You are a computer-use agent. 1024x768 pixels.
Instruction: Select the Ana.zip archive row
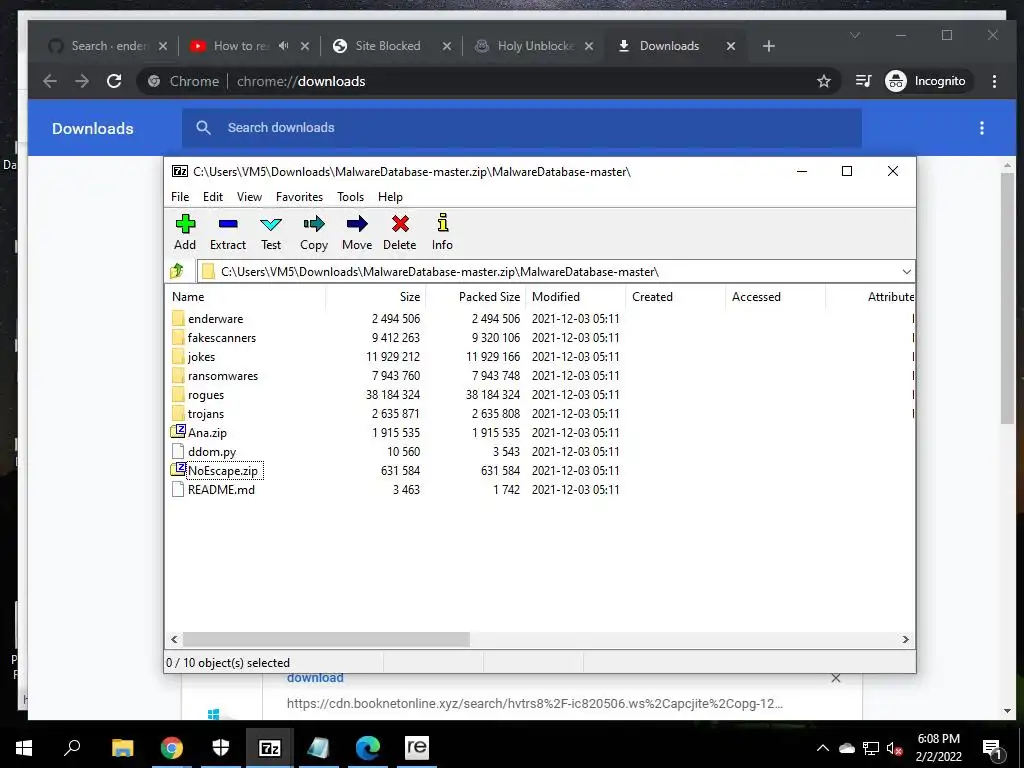207,432
